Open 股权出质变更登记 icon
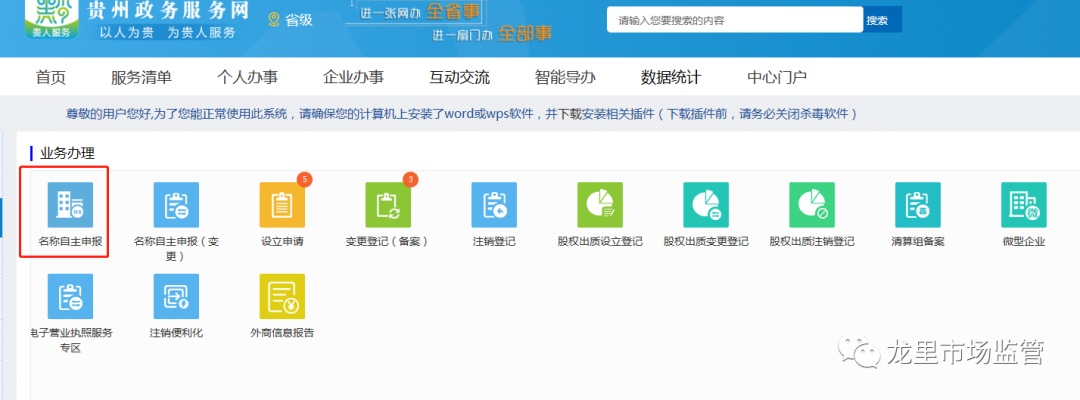This screenshot has width=1080, height=400. point(706,205)
